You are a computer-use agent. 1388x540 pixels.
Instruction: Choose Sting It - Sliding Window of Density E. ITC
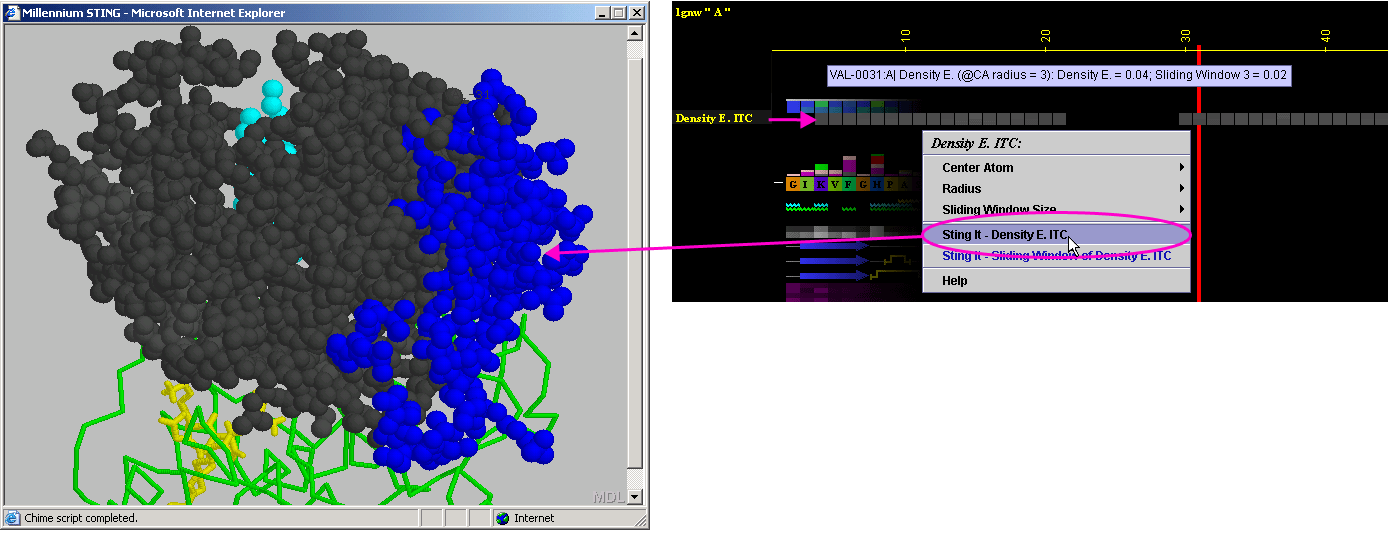[1056, 256]
